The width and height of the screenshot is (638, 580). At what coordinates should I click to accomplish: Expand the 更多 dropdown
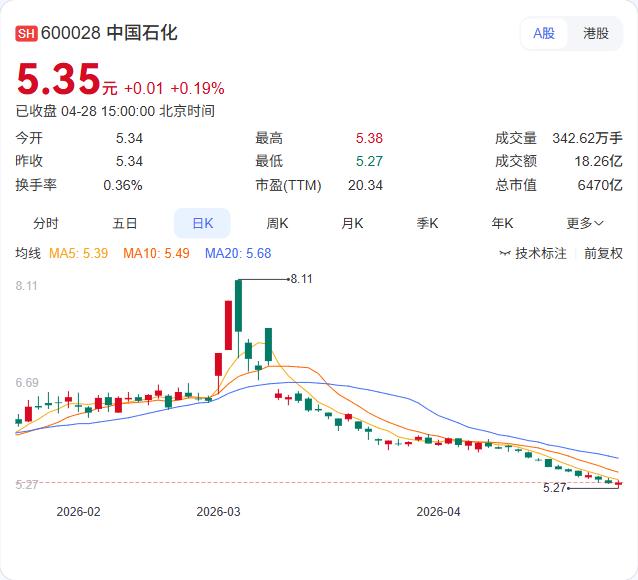tap(585, 223)
